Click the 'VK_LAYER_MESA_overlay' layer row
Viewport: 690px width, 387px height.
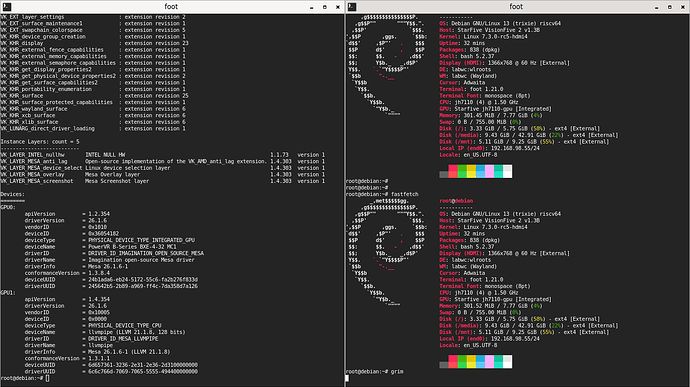pyautogui.click(x=163, y=174)
